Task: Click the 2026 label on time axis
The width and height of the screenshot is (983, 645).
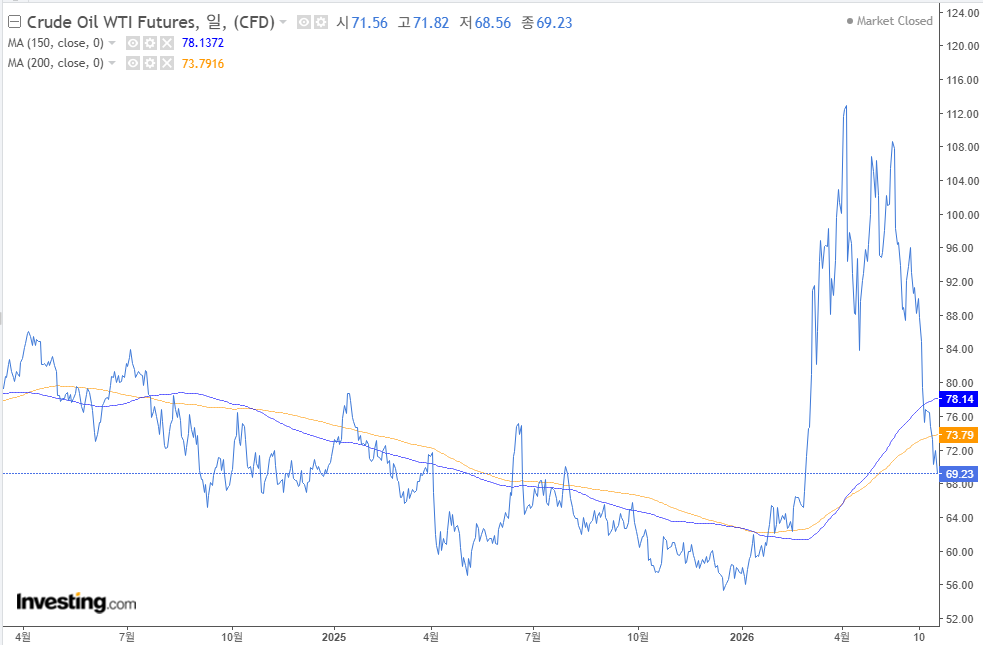Action: pos(742,637)
